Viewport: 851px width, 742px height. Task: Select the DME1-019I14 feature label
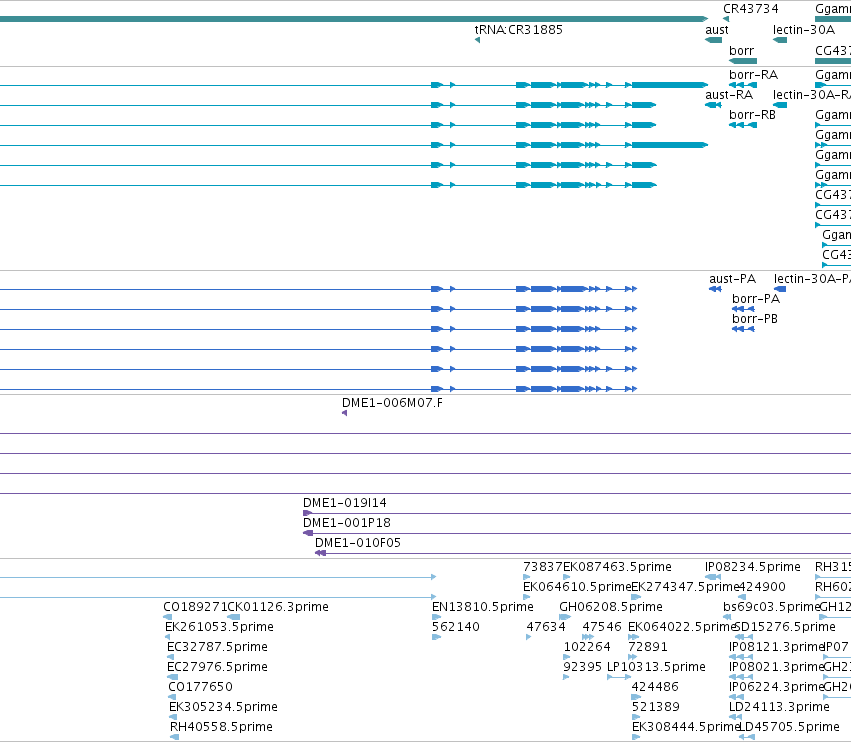coord(345,503)
